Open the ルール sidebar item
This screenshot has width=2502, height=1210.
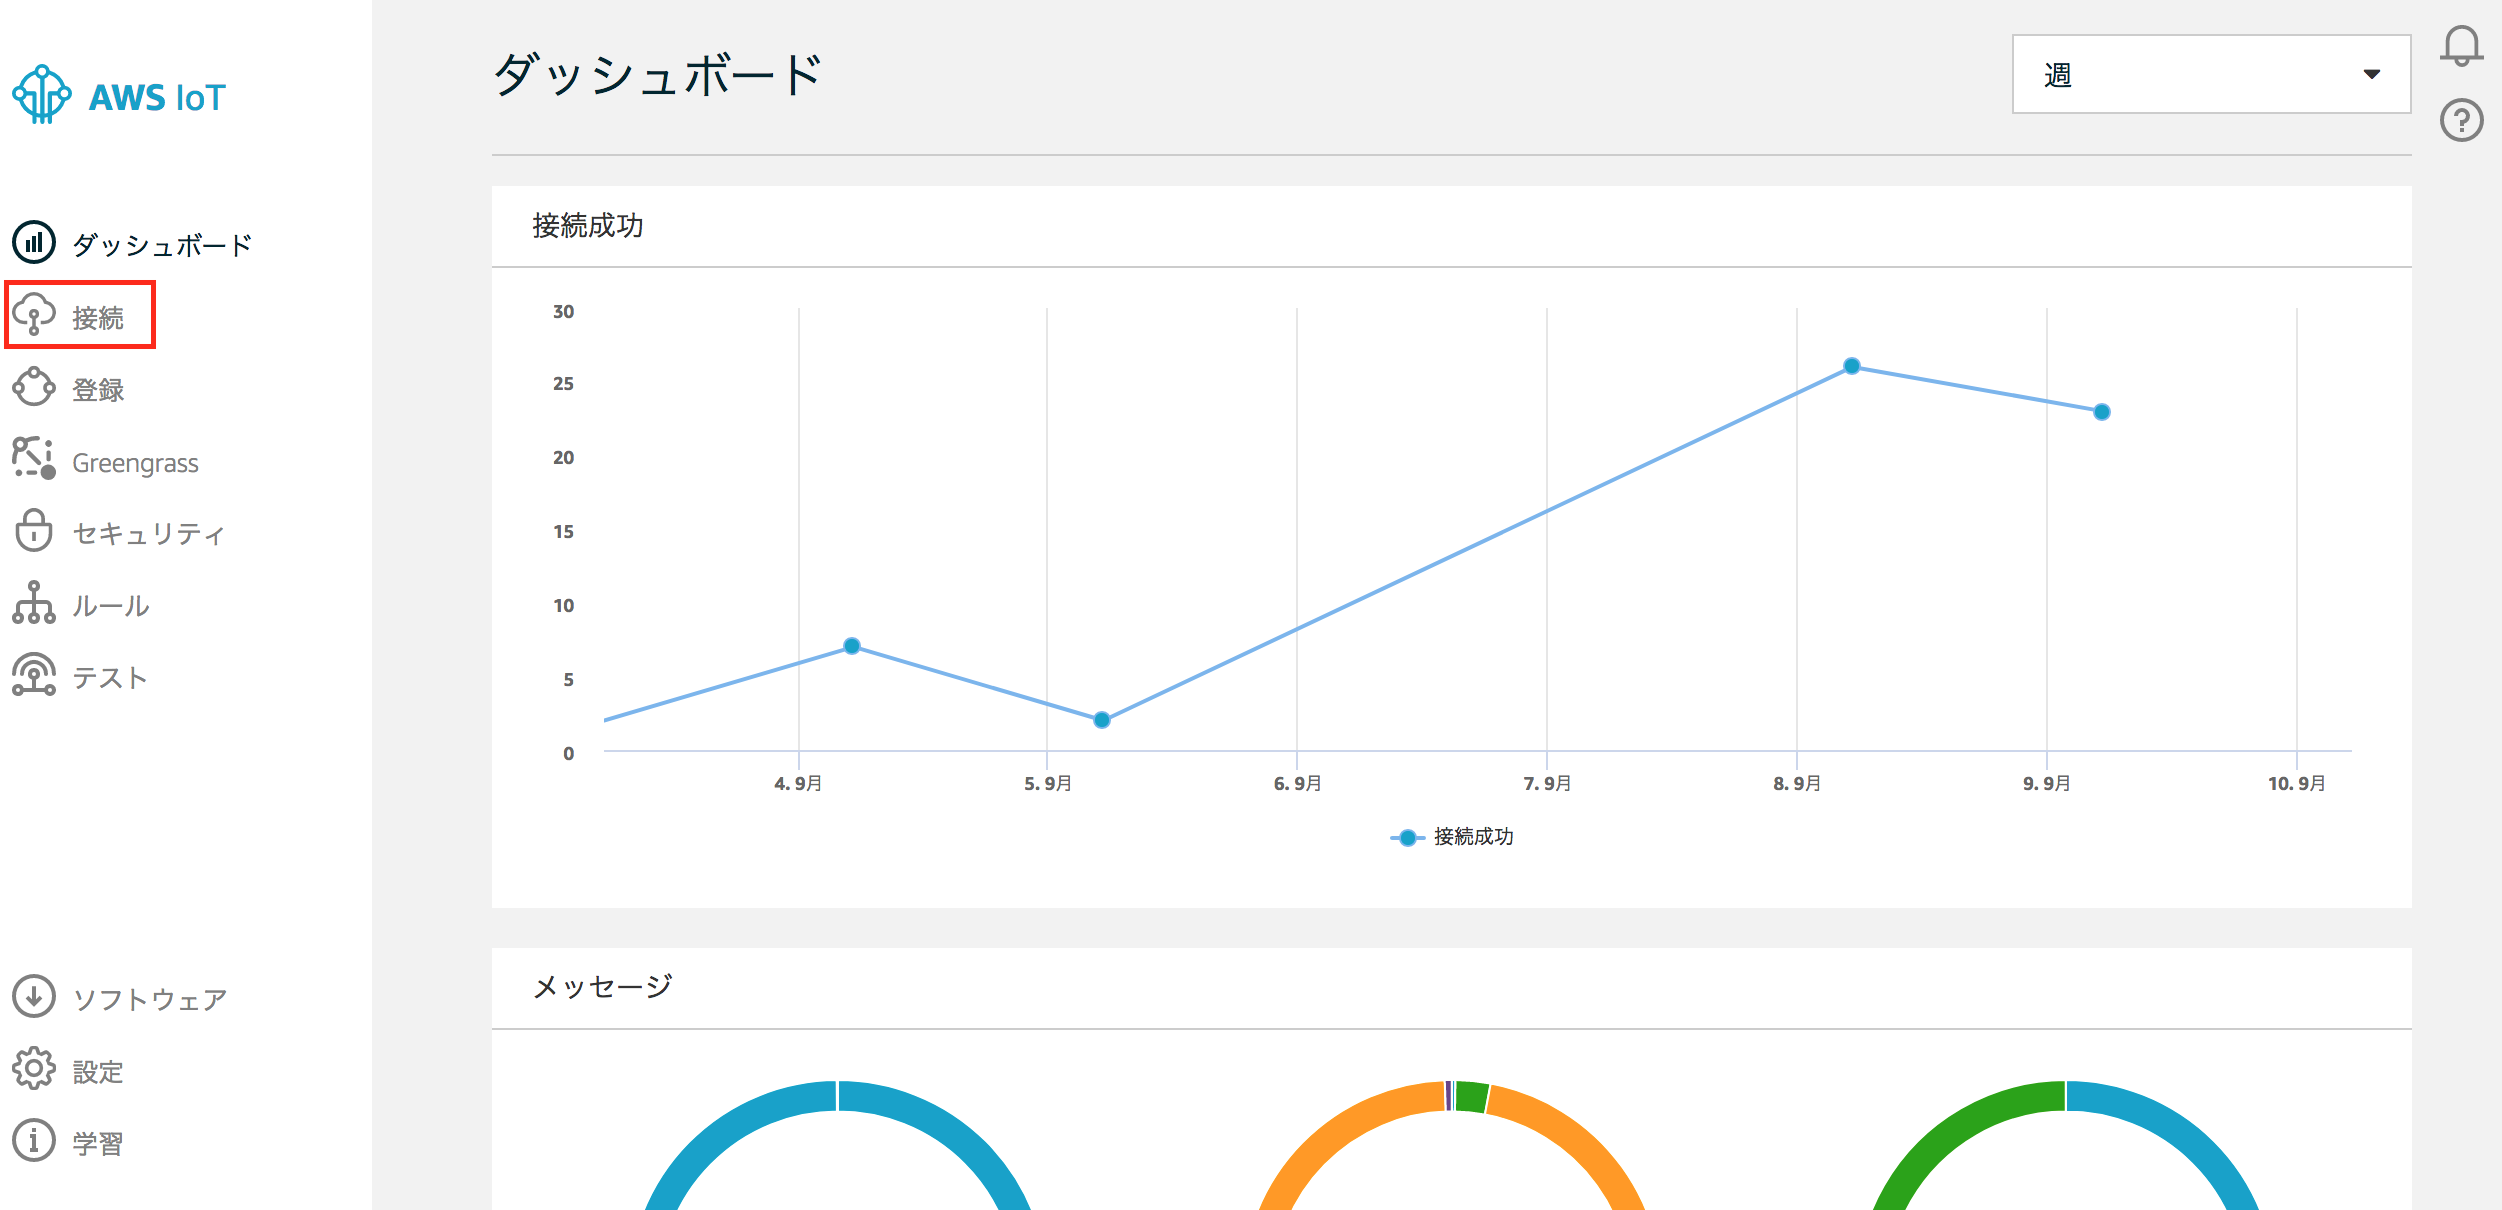(111, 606)
